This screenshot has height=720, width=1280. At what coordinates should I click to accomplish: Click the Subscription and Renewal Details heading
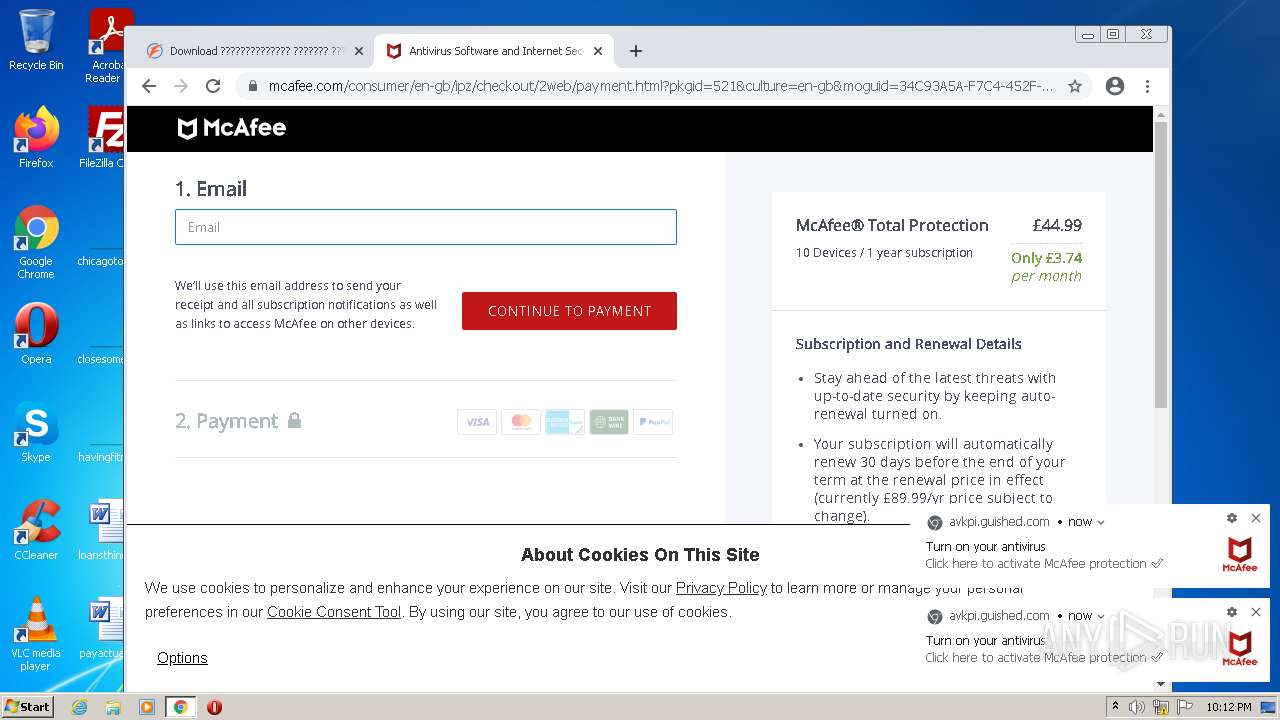[x=908, y=344]
